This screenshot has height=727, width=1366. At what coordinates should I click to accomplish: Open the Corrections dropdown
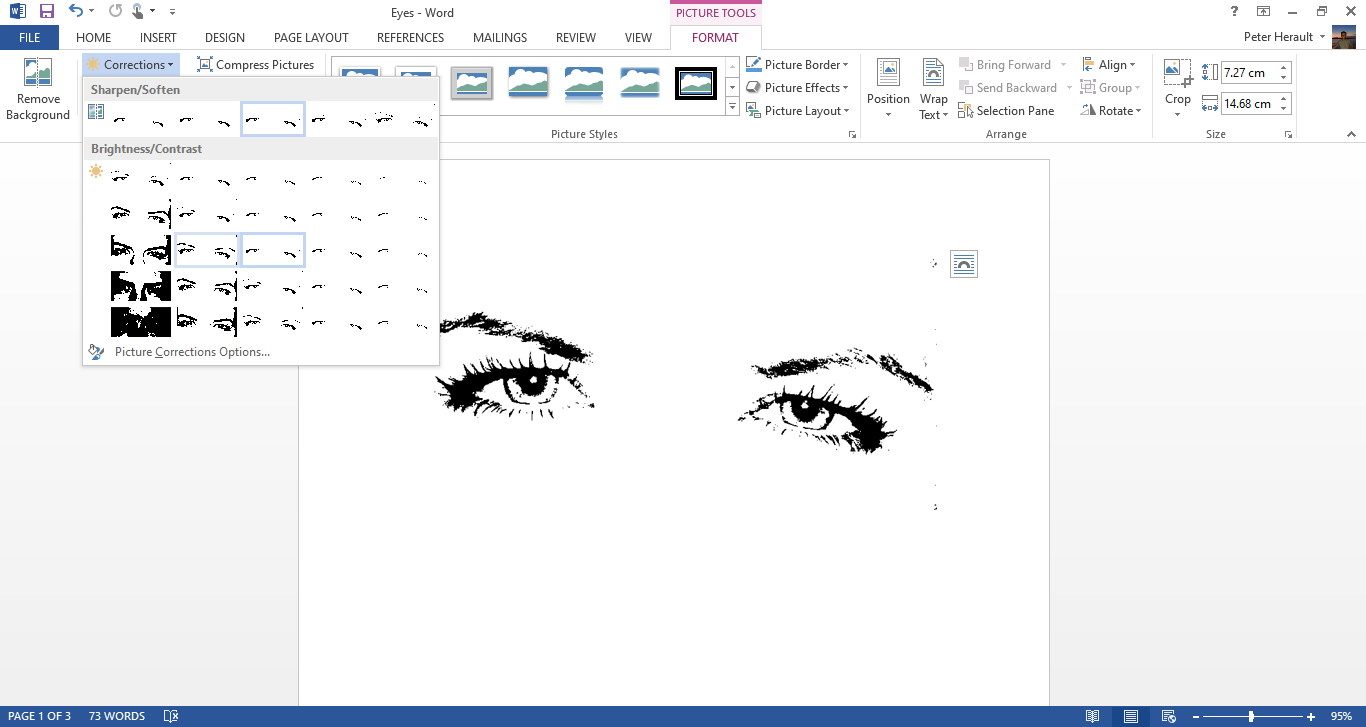coord(131,63)
